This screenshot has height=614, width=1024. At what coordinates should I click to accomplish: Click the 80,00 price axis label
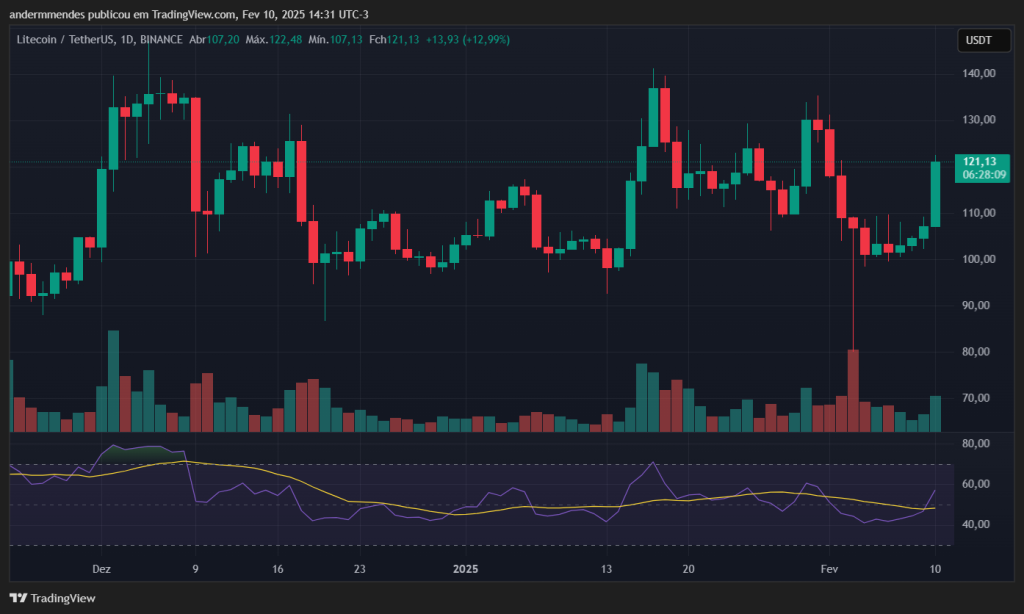976,351
